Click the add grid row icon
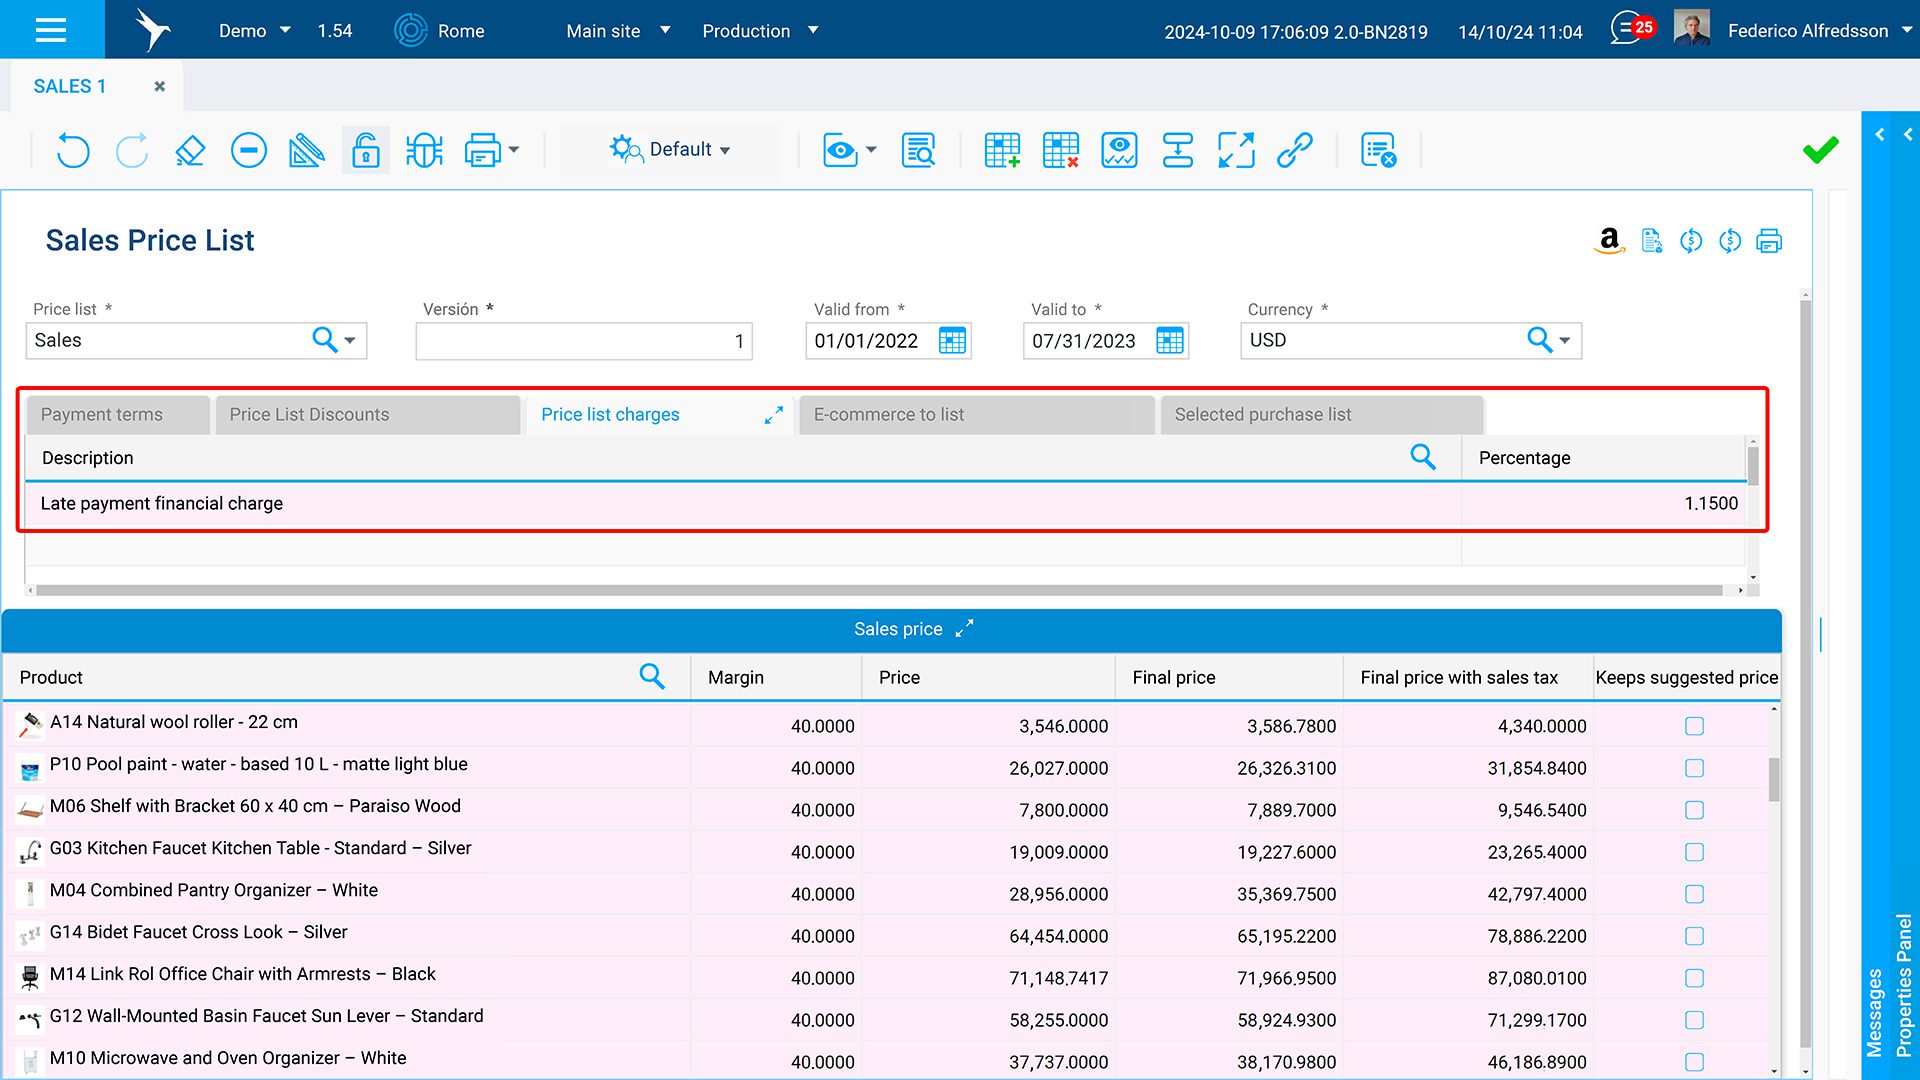The image size is (1920, 1080). (x=1002, y=150)
